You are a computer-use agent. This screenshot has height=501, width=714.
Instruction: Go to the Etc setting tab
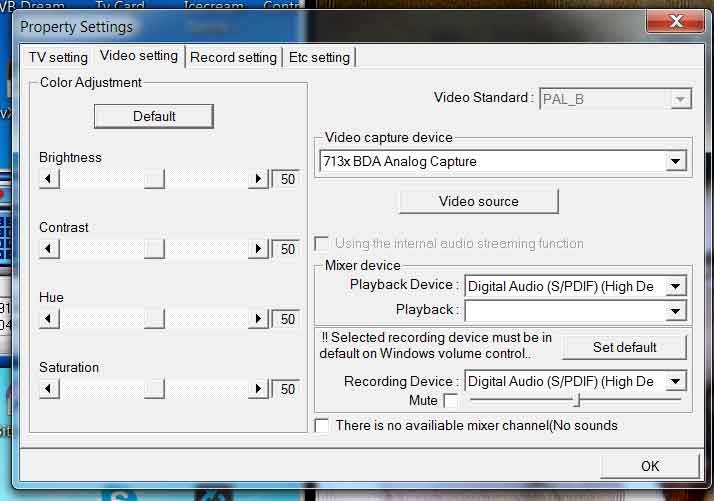point(319,57)
